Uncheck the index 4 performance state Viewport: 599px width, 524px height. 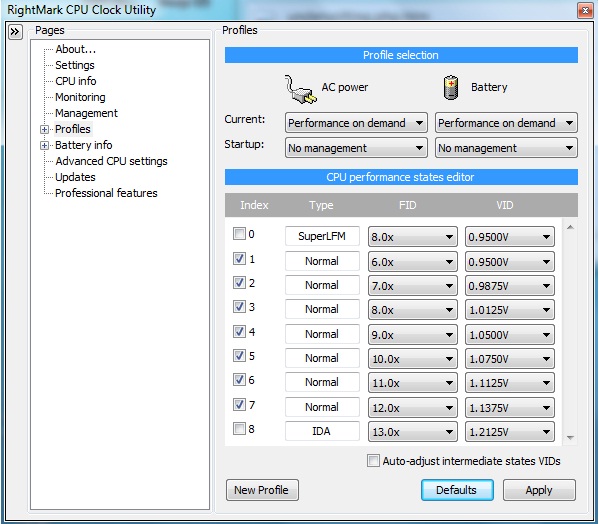click(x=239, y=331)
